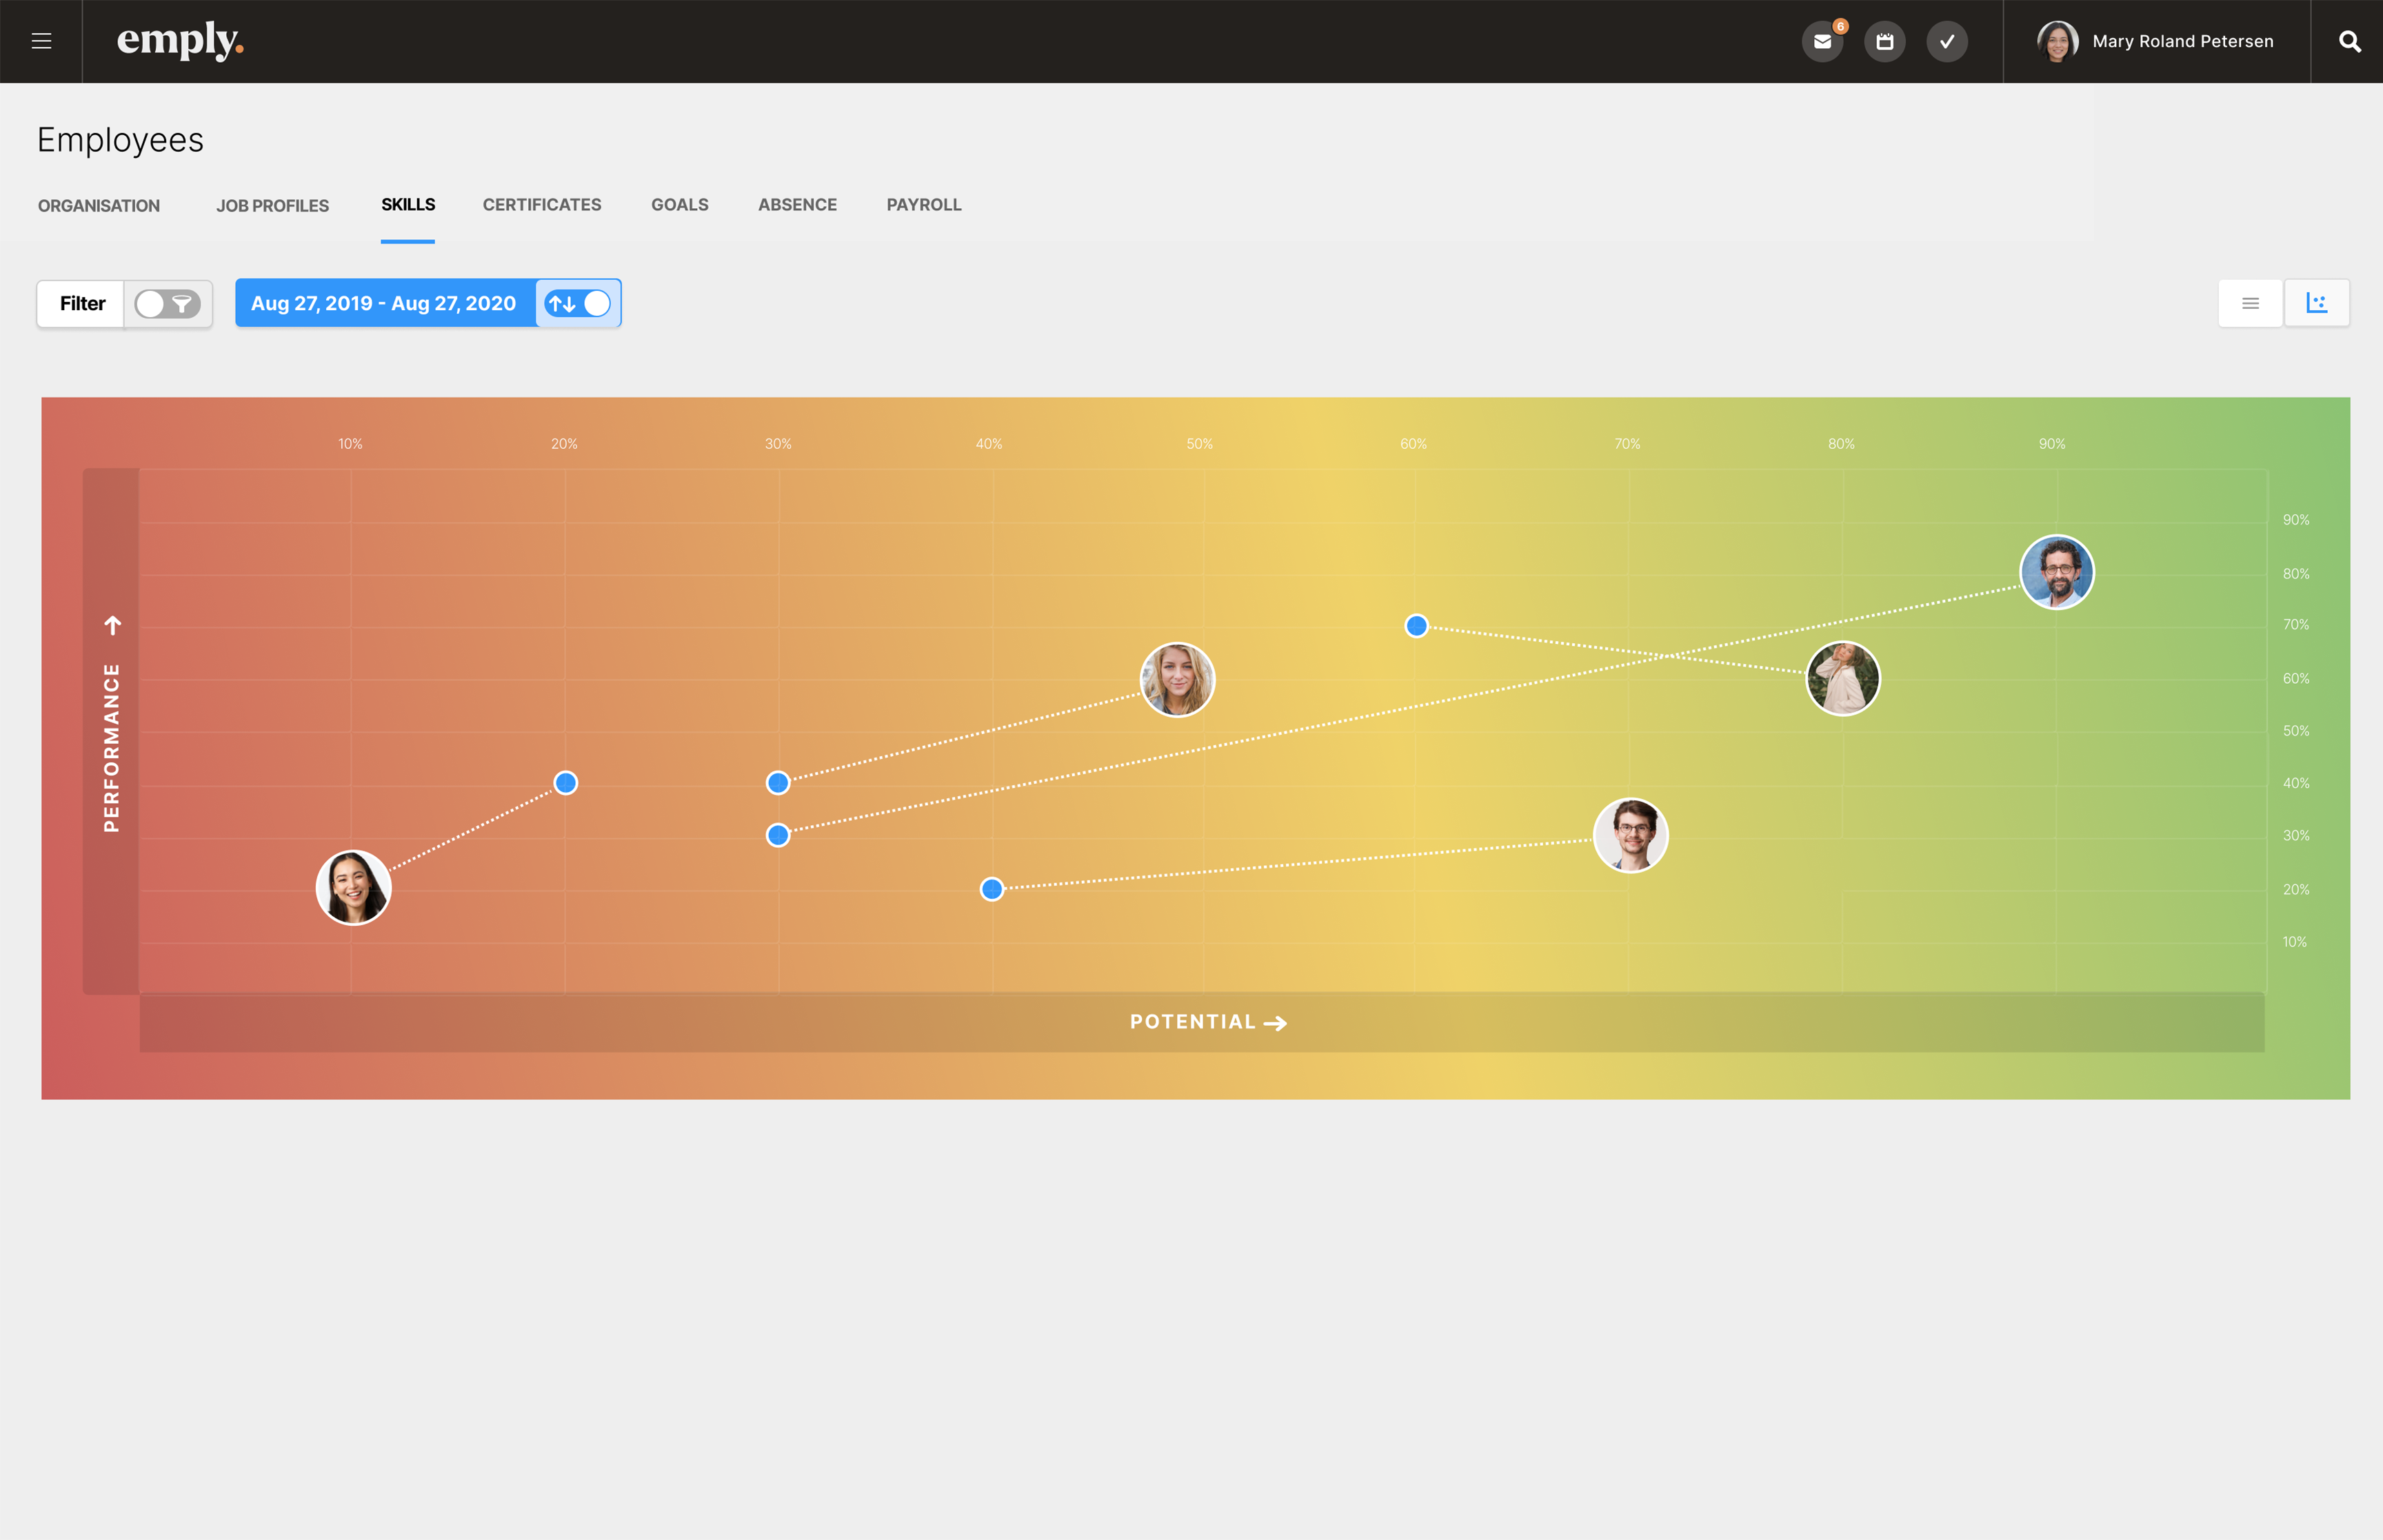The width and height of the screenshot is (2383, 1540).
Task: Click the Filter button
Action: point(82,303)
